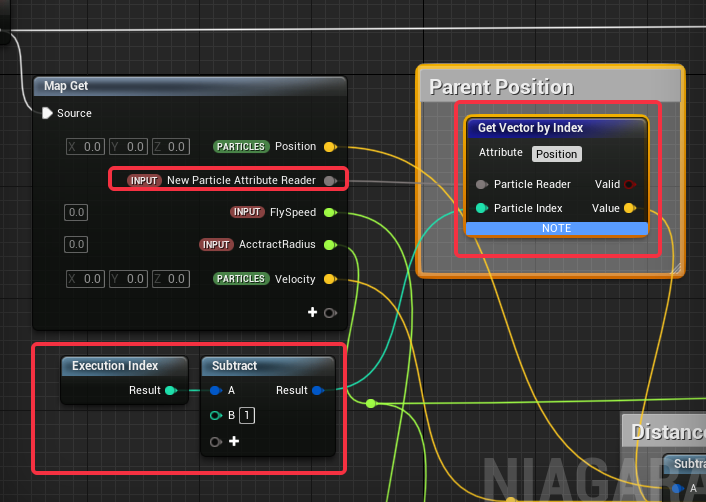Click the Position output pin on Map Get

pos(329,147)
